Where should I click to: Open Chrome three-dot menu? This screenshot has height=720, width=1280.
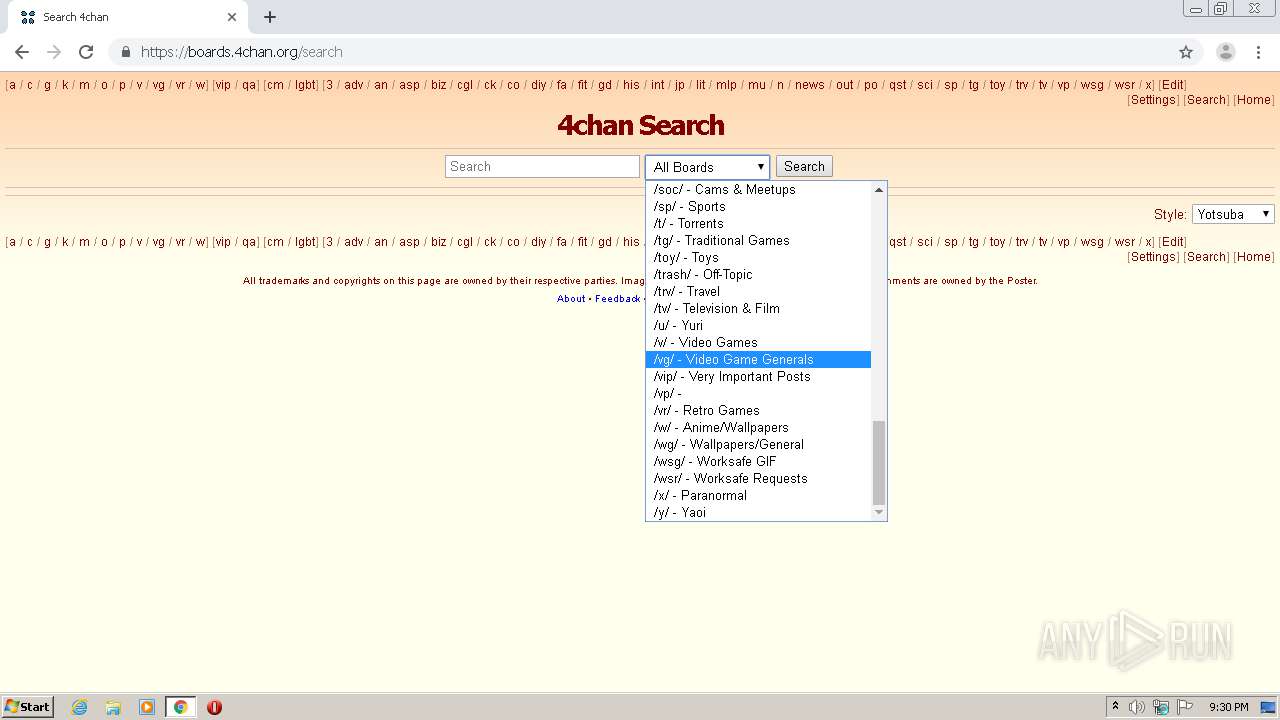pos(1258,52)
